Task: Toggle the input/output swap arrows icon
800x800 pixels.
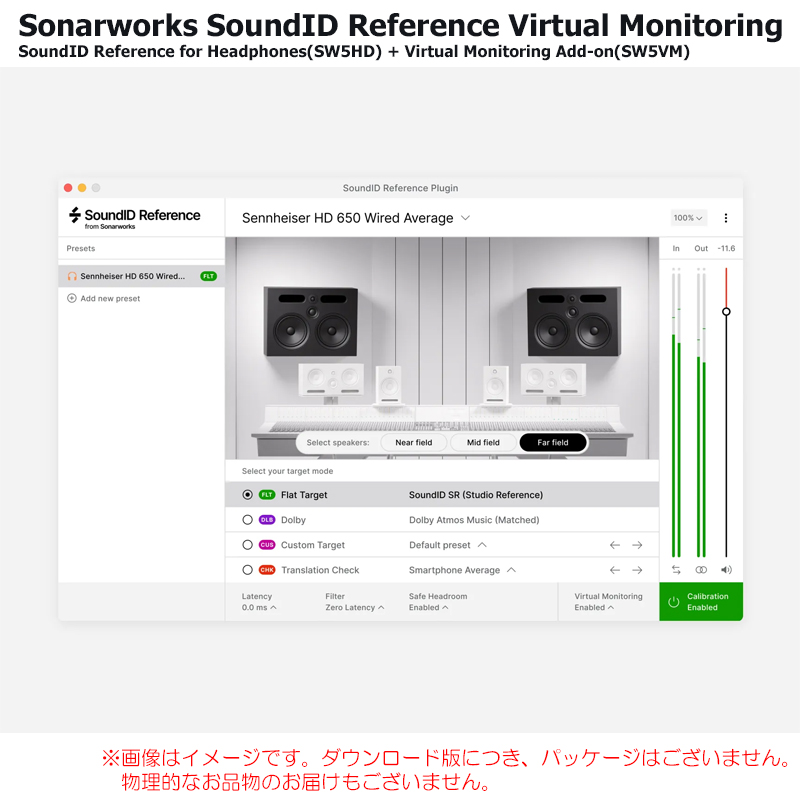Action: click(x=676, y=570)
